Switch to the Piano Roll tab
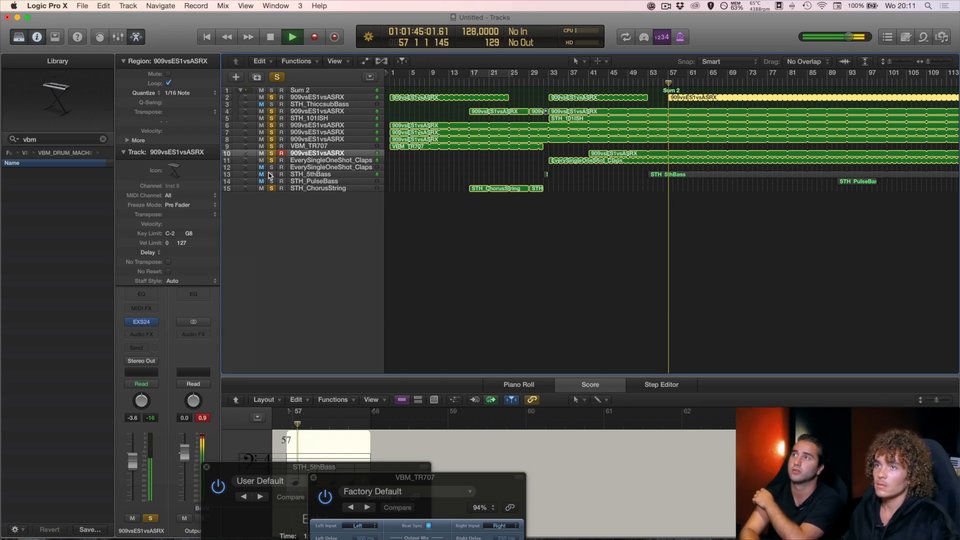 click(x=519, y=384)
